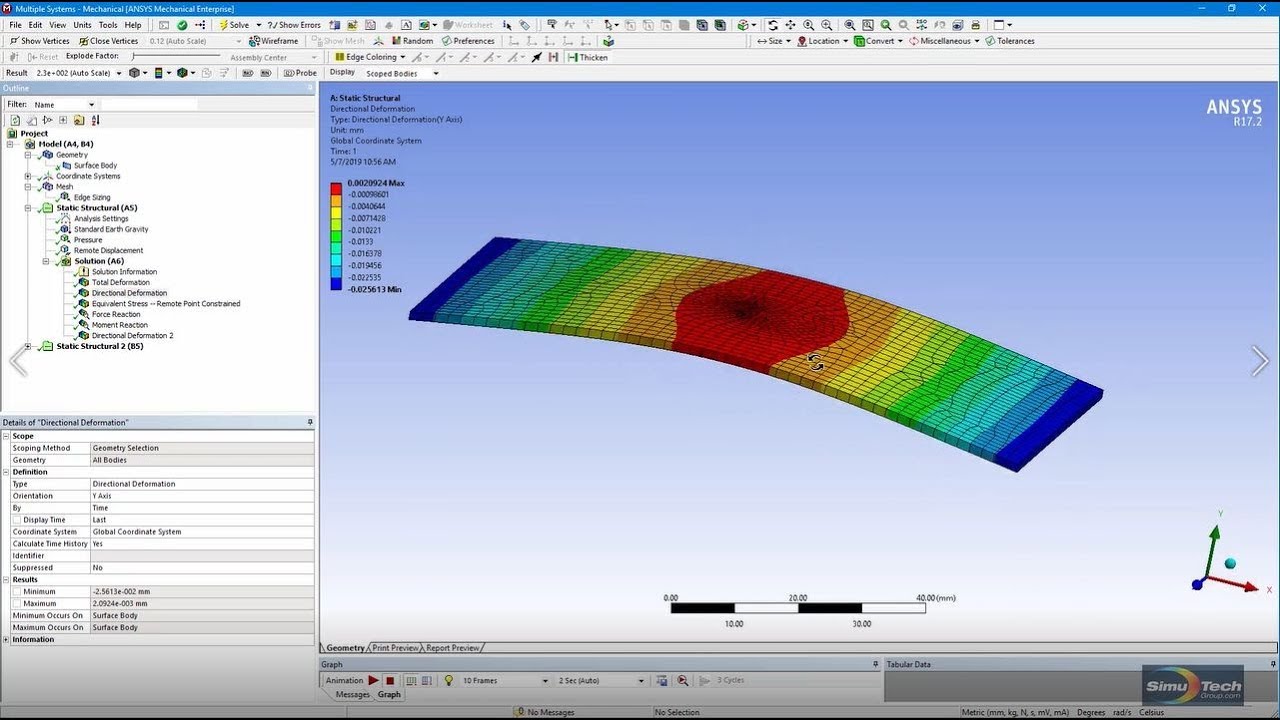This screenshot has width=1280, height=720.
Task: Select Analysis Settings in the tree
Action: (x=101, y=218)
